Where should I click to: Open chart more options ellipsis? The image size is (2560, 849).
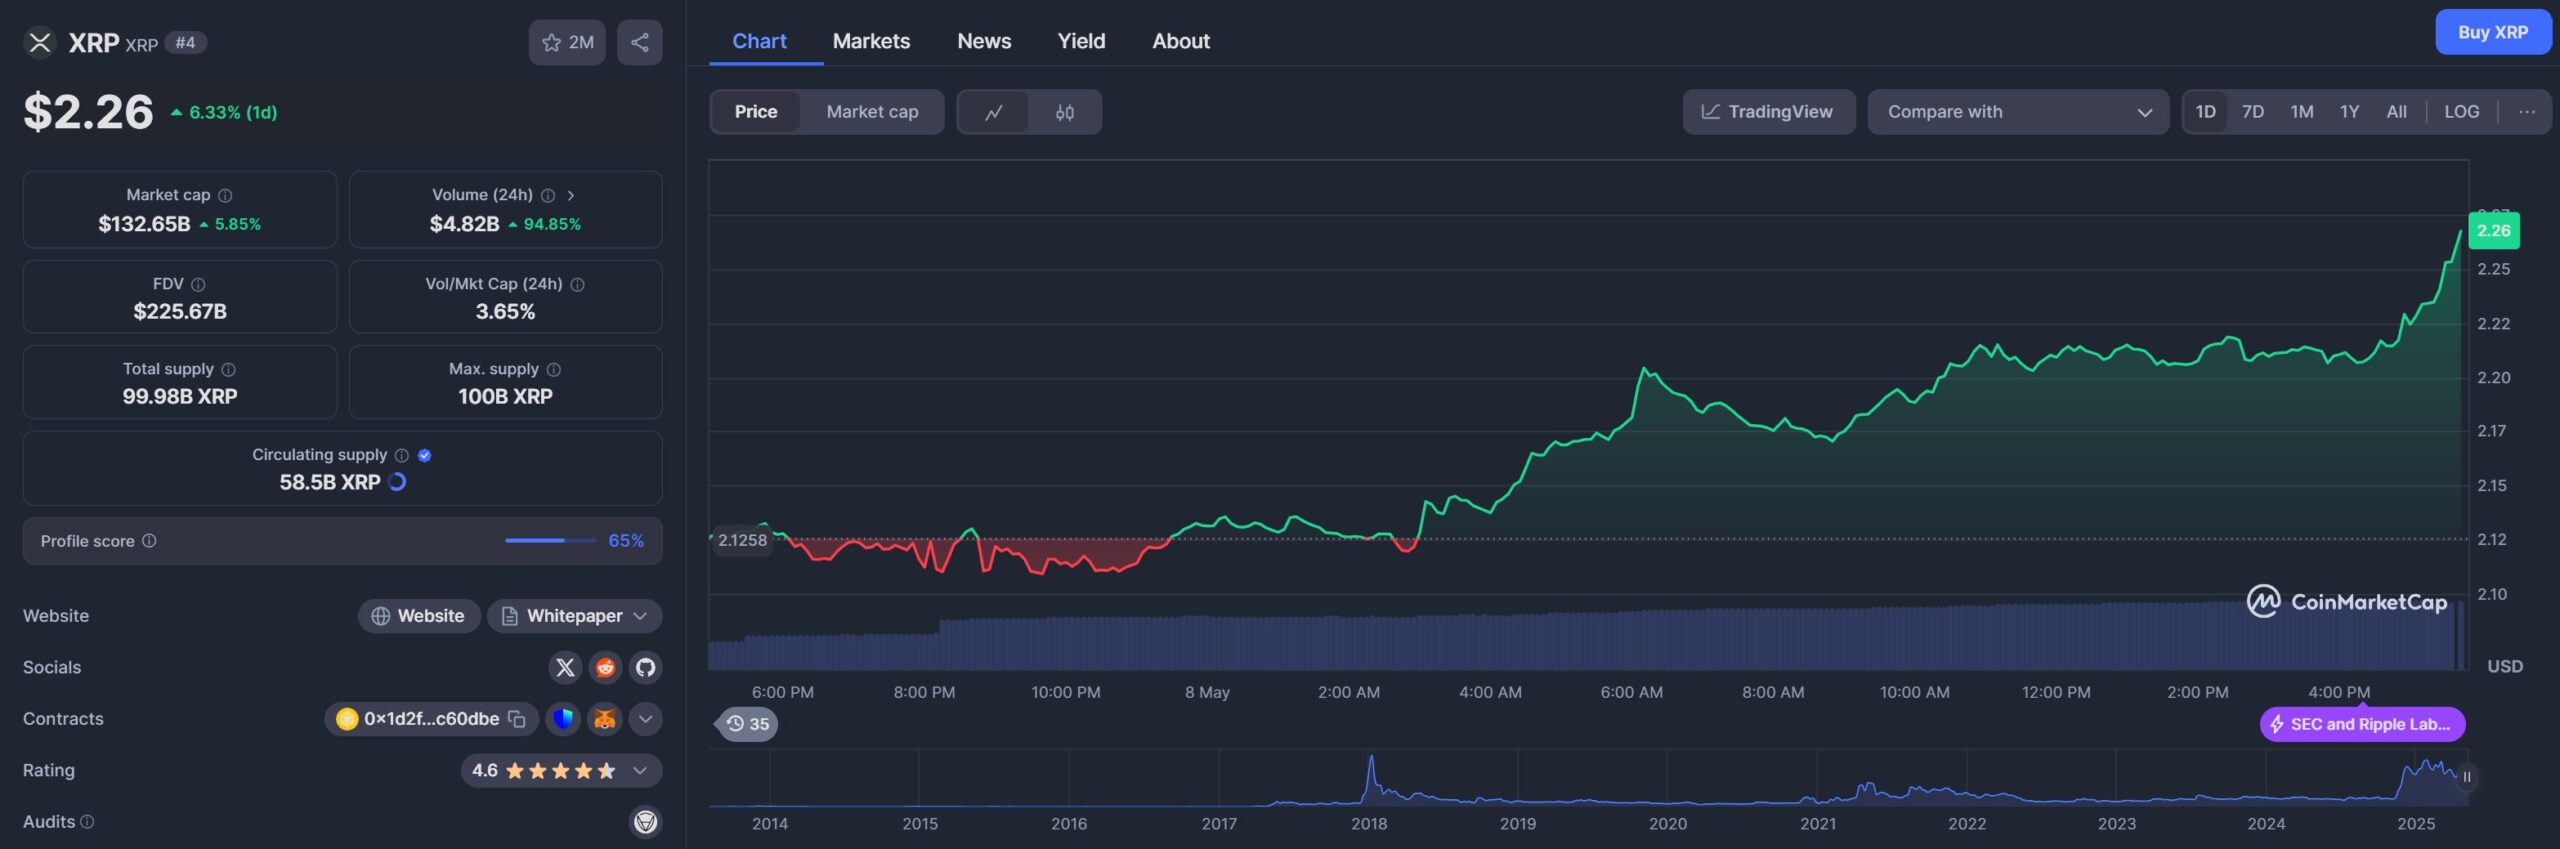tap(2527, 112)
